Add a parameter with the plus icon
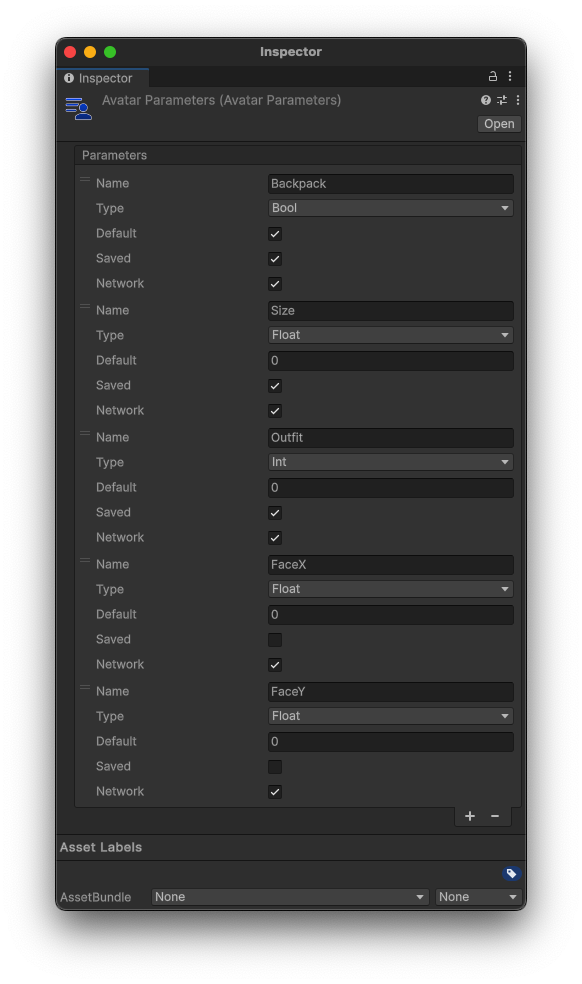The width and height of the screenshot is (582, 984). 470,816
